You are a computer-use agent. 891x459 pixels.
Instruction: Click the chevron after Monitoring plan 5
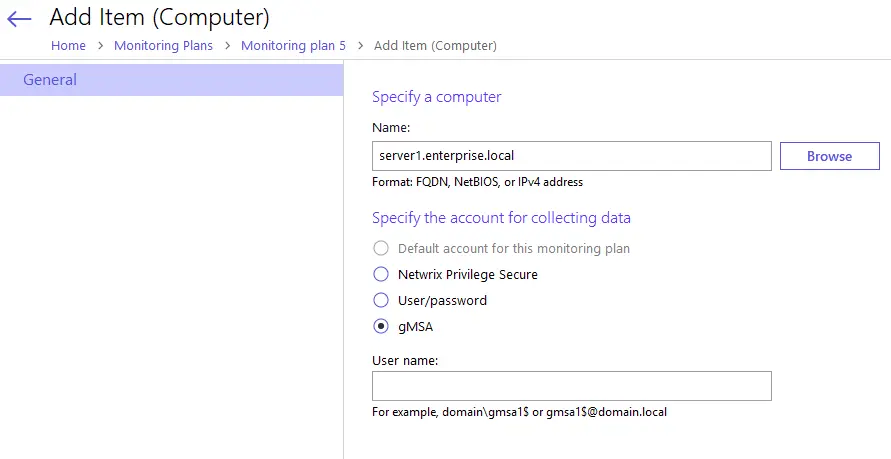[360, 45]
